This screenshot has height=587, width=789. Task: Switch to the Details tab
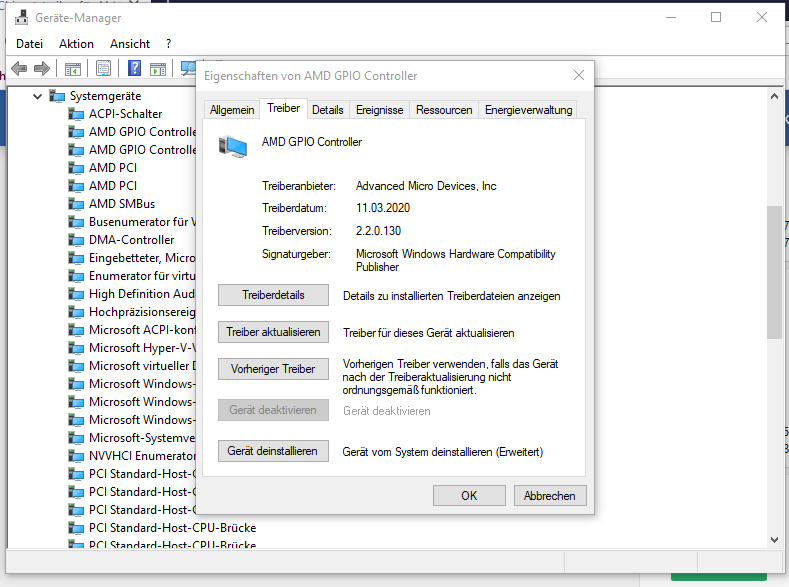pyautogui.click(x=328, y=110)
